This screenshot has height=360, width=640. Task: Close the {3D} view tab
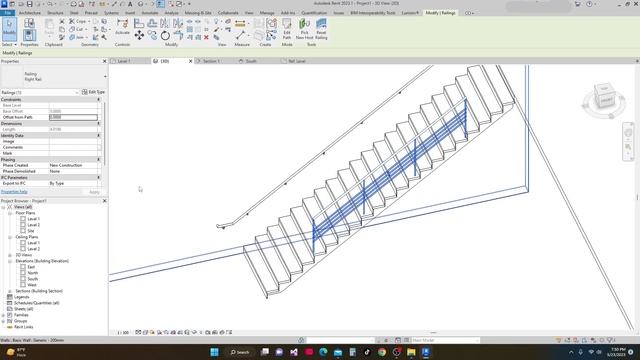190,61
